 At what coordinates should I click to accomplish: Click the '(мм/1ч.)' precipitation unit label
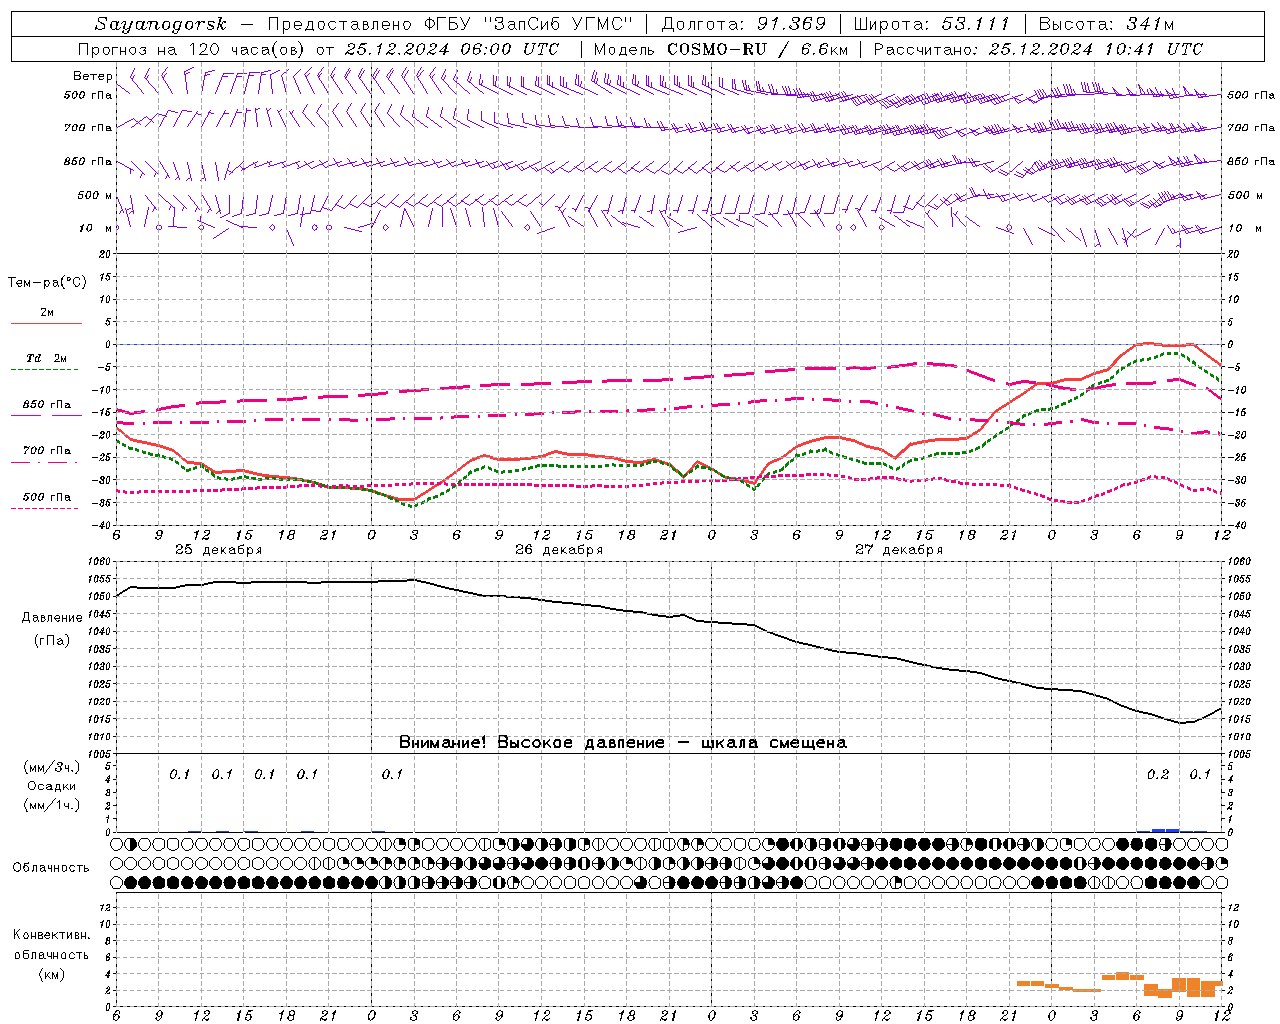[x=52, y=805]
